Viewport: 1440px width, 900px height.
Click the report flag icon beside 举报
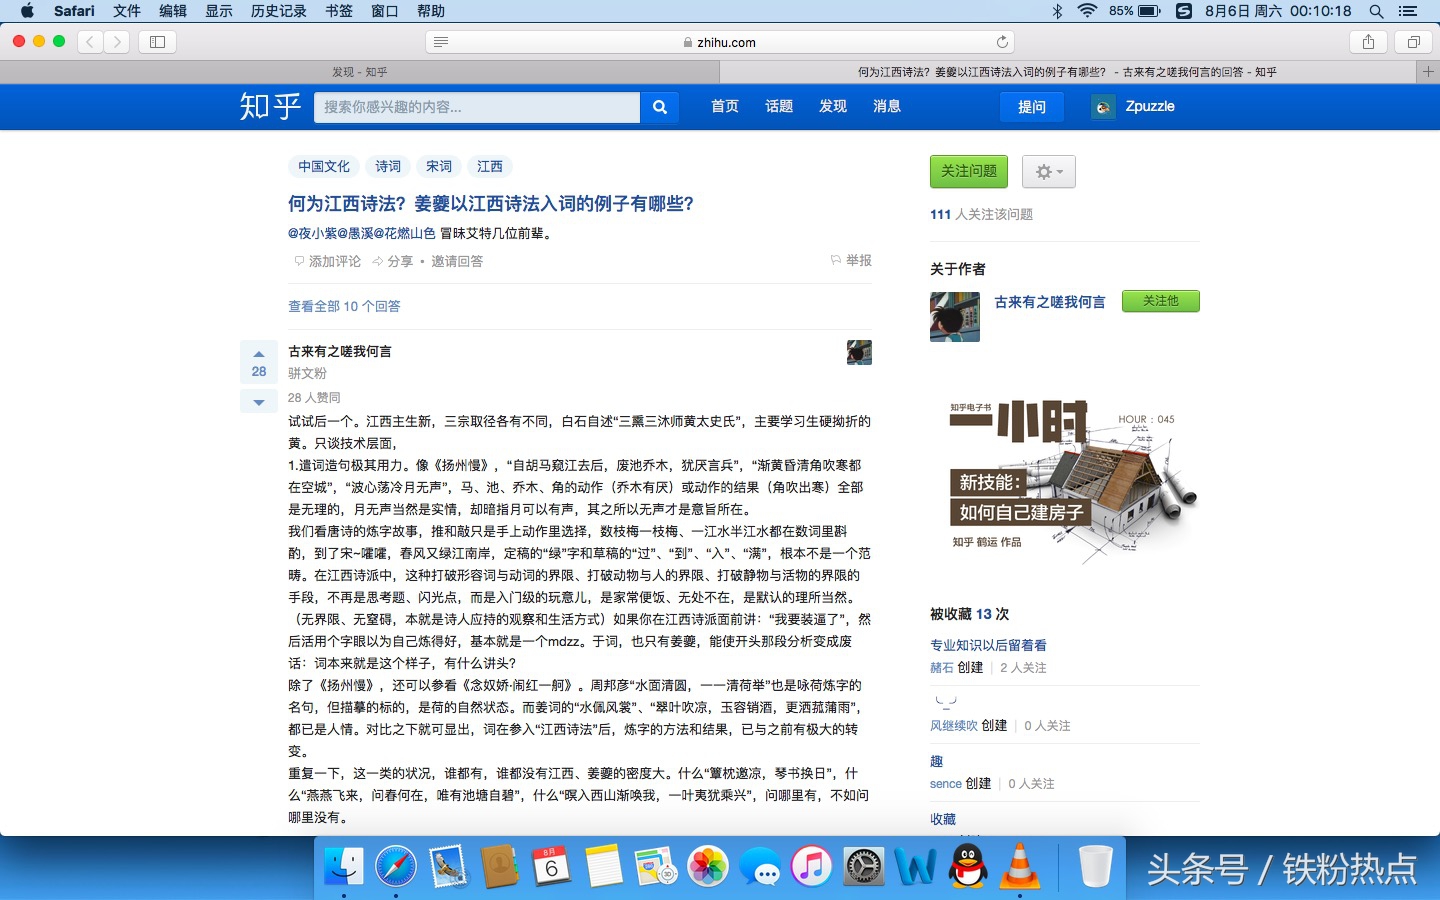point(835,260)
